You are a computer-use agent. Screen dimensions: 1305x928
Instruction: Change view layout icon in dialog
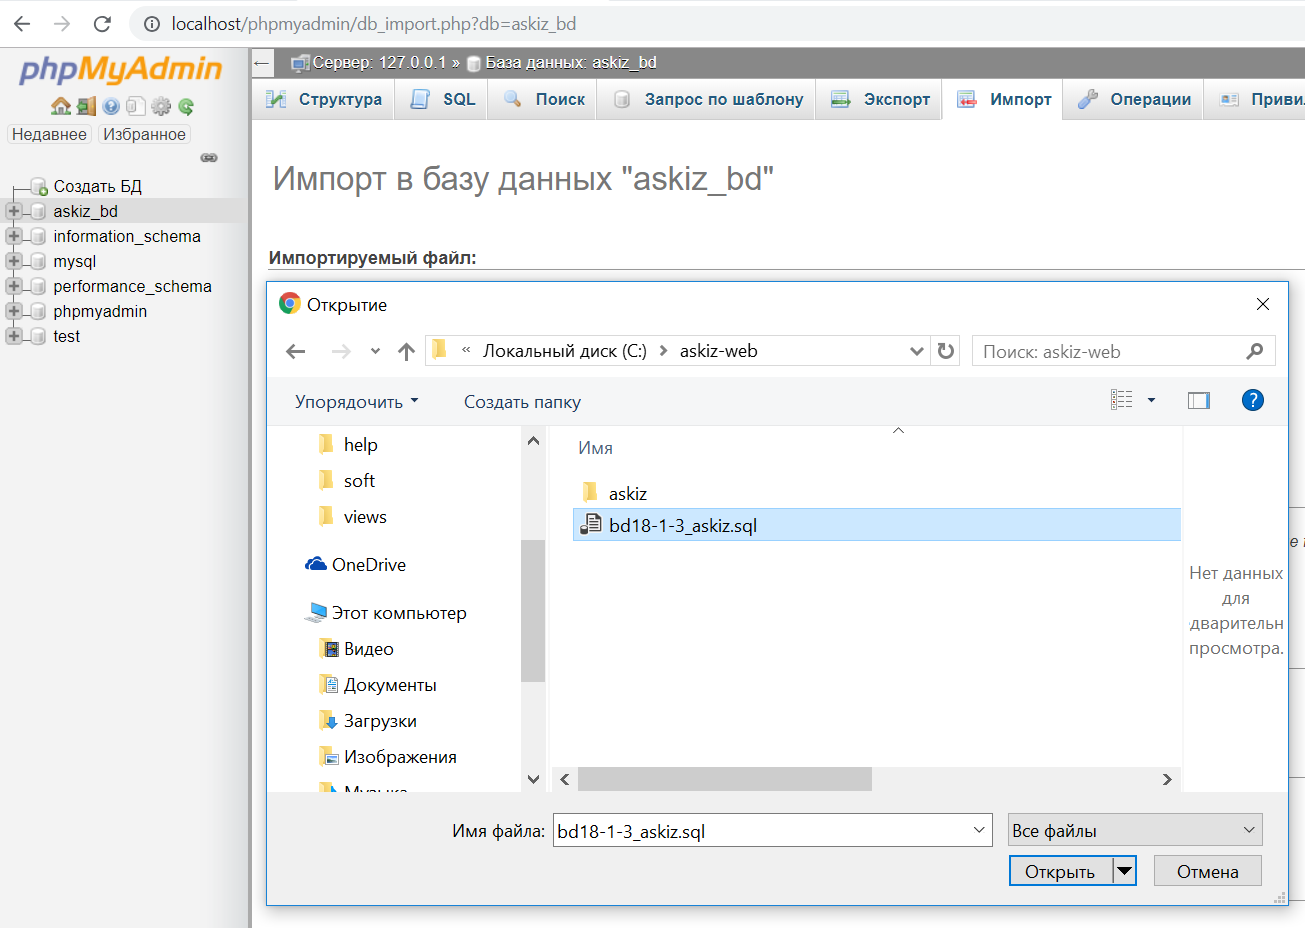coord(1122,400)
